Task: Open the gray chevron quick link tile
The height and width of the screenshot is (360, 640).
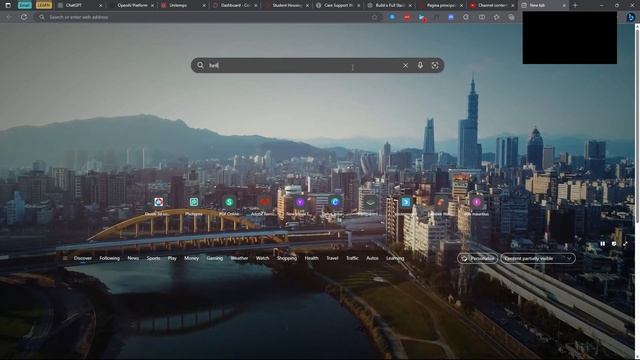Action: 370,202
